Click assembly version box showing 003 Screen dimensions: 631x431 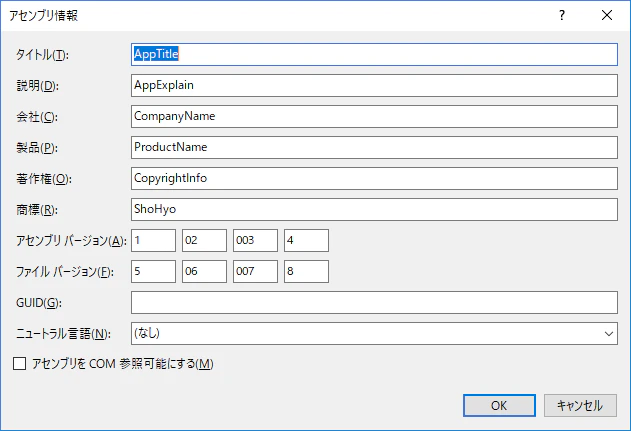click(255, 240)
